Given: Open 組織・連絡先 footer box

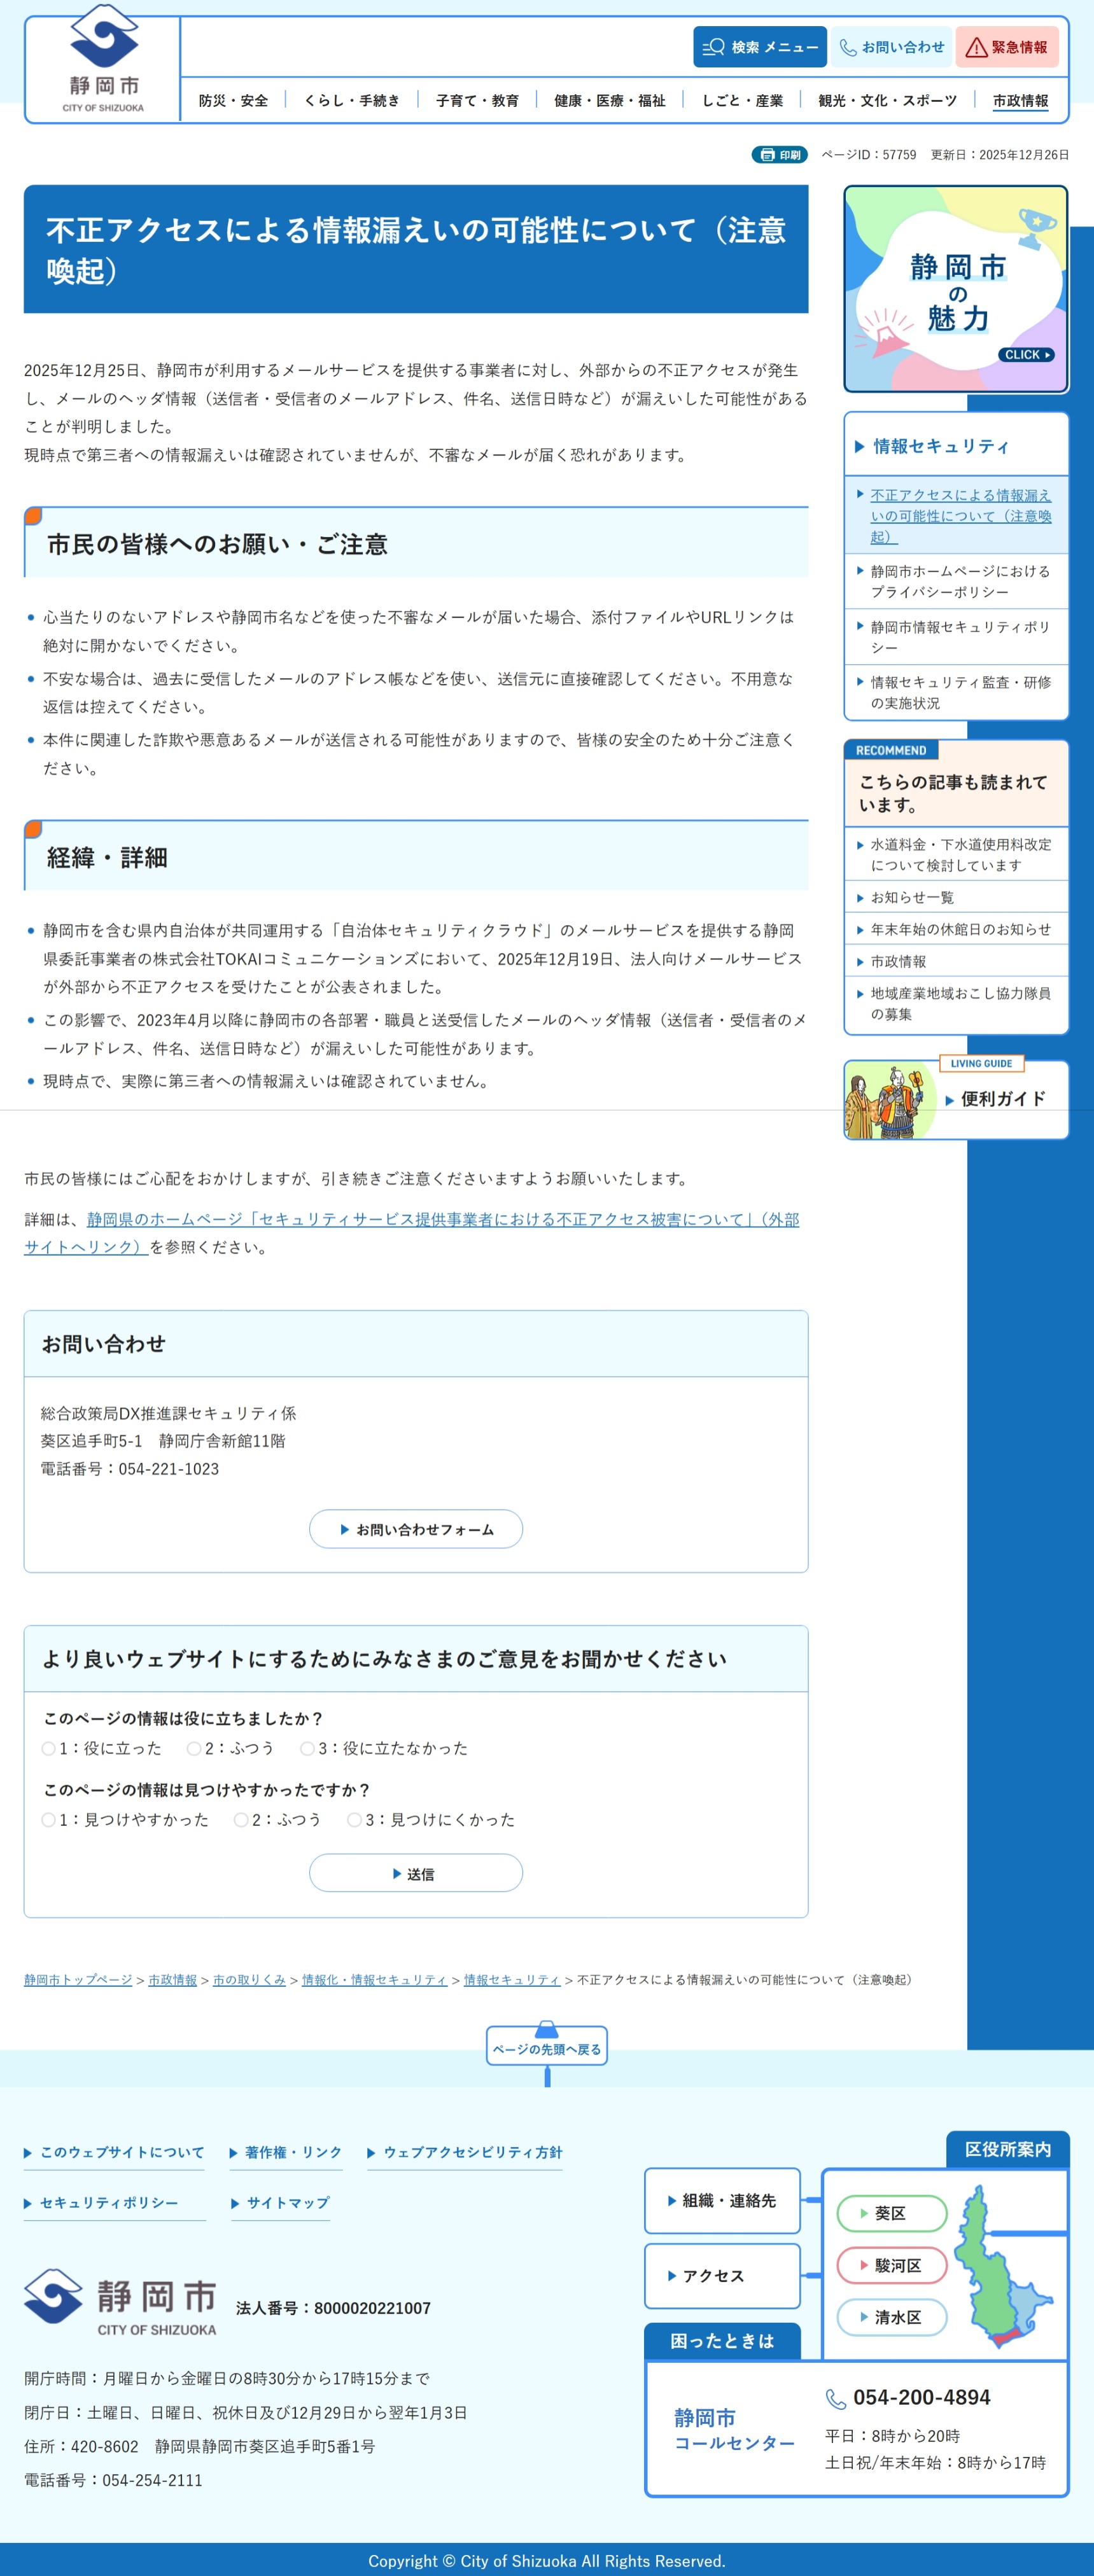Looking at the screenshot, I should coord(721,2200).
